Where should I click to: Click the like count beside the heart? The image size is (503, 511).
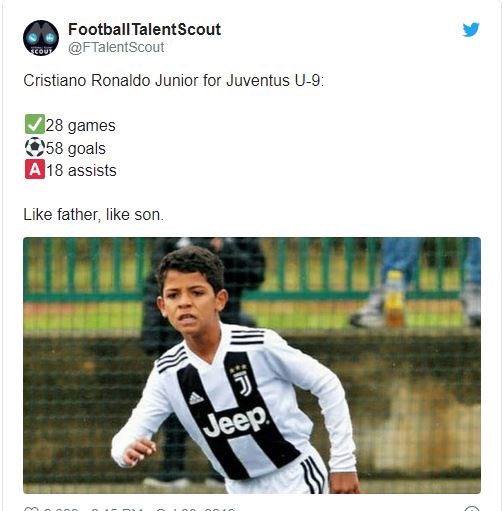(x=61, y=509)
